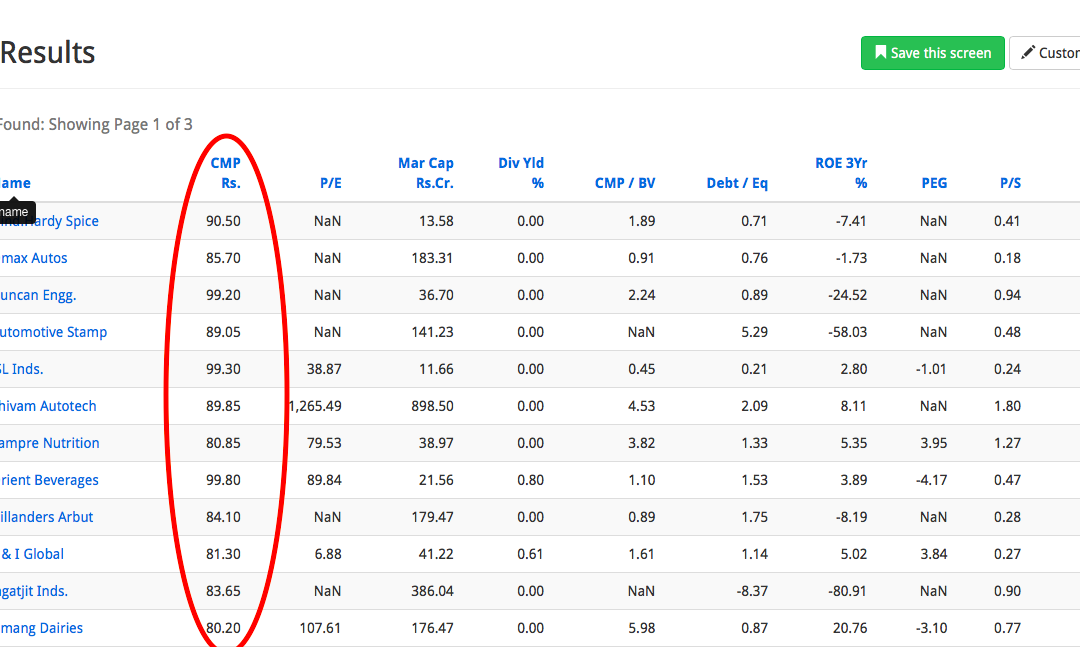Screen dimensions: 1080x647
Task: Sort by Mar Cap Rs.Cr. header
Action: tap(426, 173)
